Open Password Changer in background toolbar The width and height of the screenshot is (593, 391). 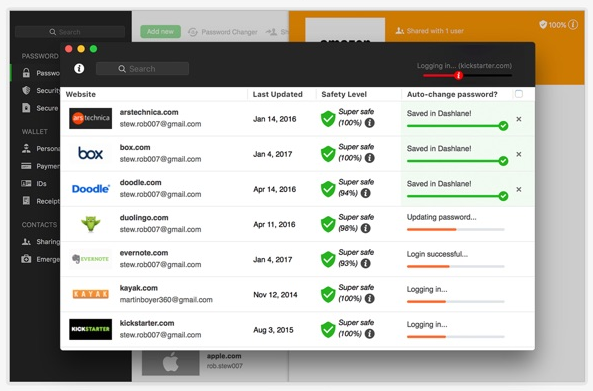[x=223, y=32]
